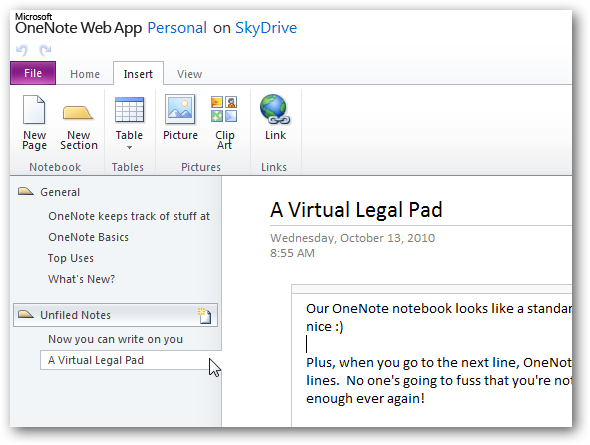Open 'OneNote keeps track of stuff at' page
This screenshot has width=590, height=445.
click(x=129, y=216)
